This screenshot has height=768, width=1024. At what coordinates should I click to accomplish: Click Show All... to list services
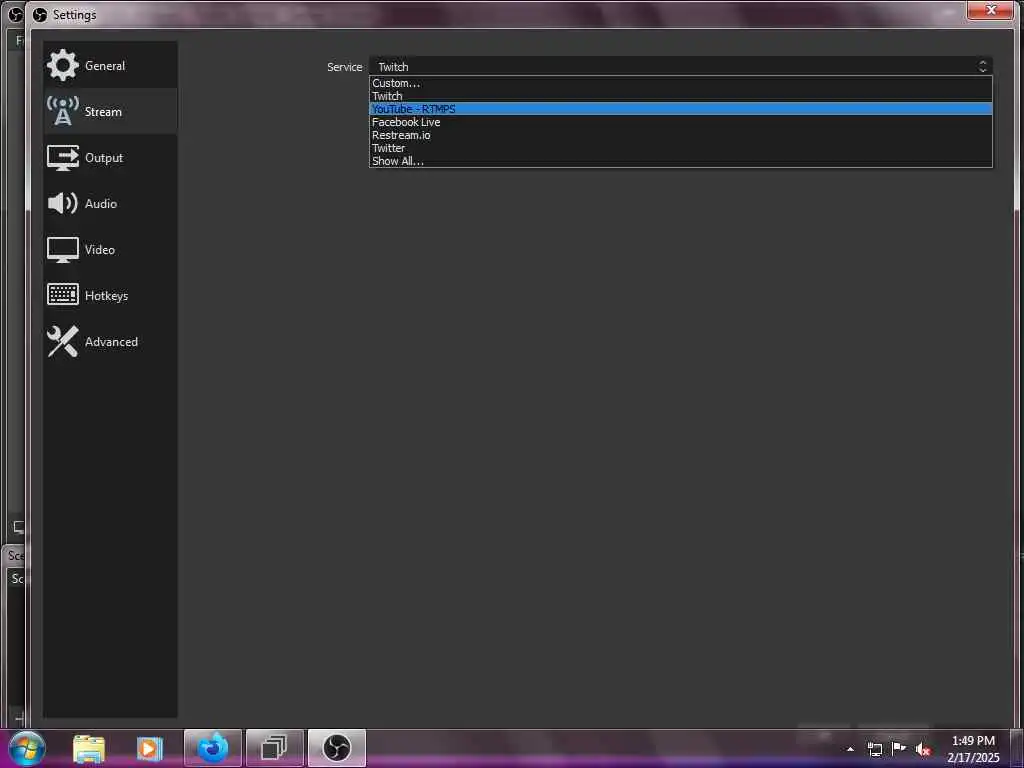pyautogui.click(x=680, y=161)
